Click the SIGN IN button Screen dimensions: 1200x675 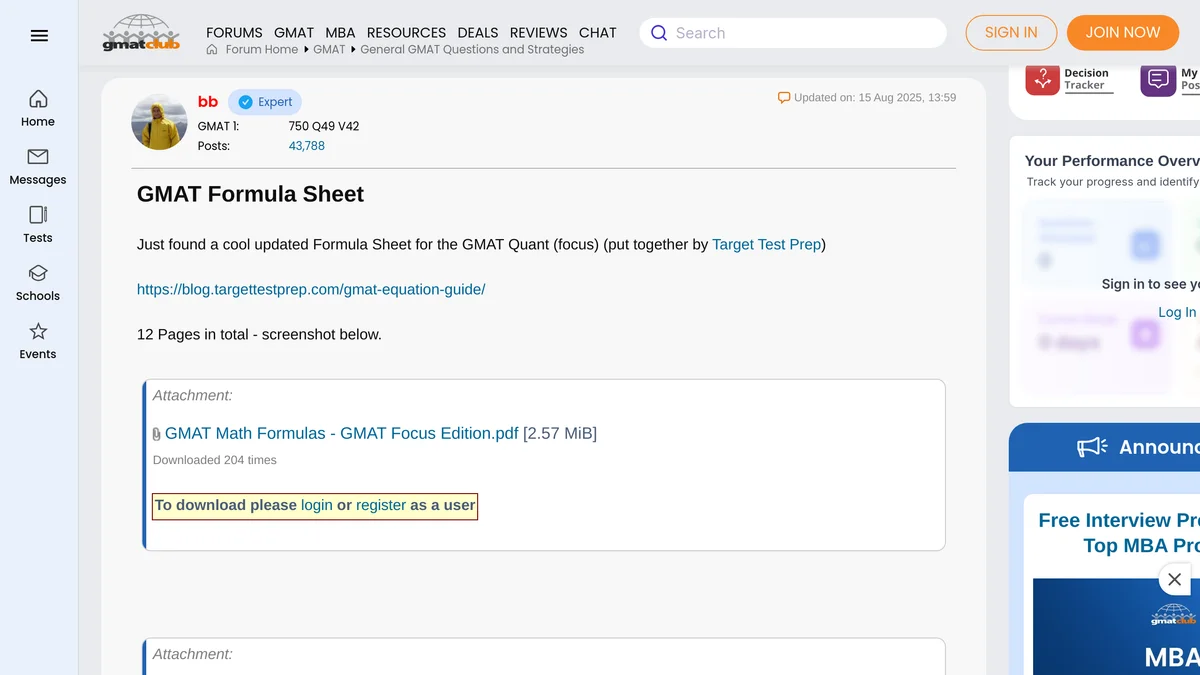(1011, 33)
